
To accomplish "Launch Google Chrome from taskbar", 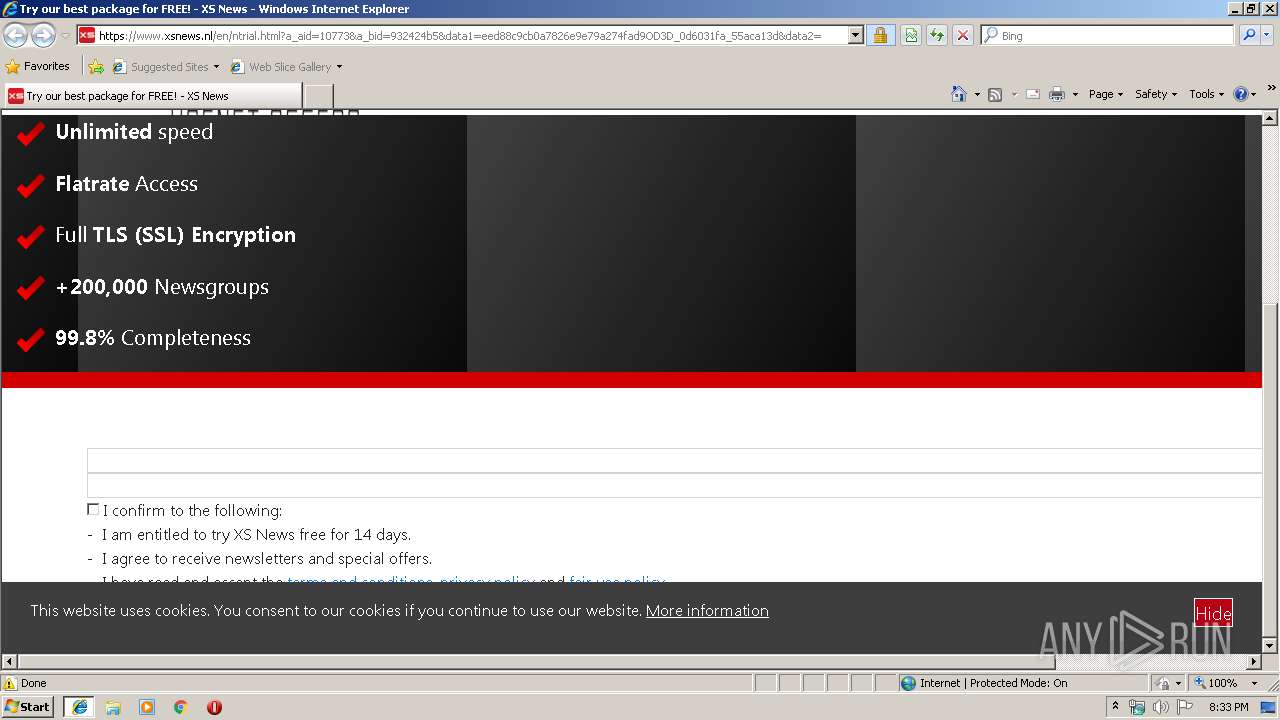I will (181, 707).
